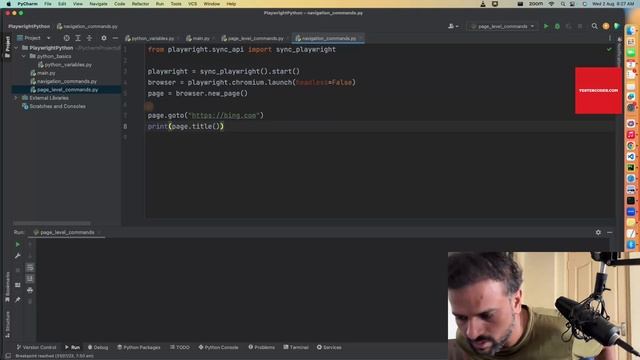Open the Terminal tool window

click(296, 347)
